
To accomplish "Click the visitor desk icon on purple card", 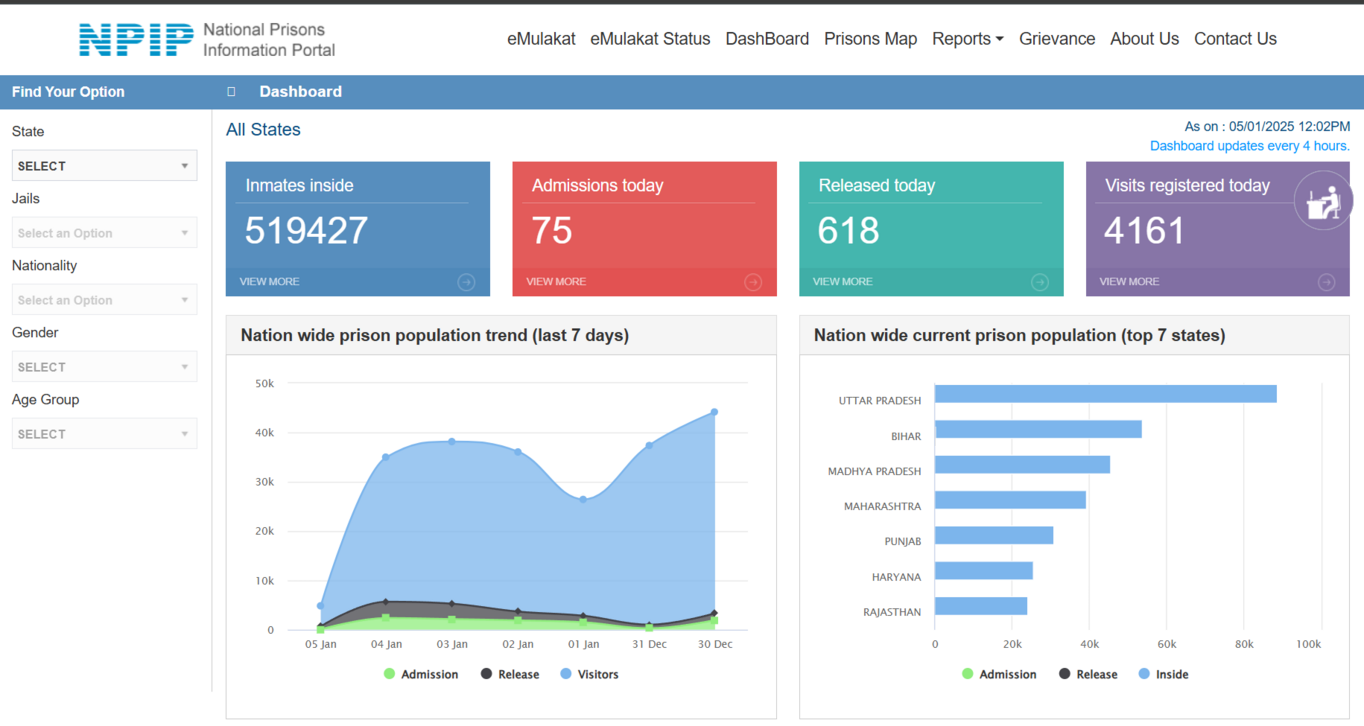I will click(1323, 201).
